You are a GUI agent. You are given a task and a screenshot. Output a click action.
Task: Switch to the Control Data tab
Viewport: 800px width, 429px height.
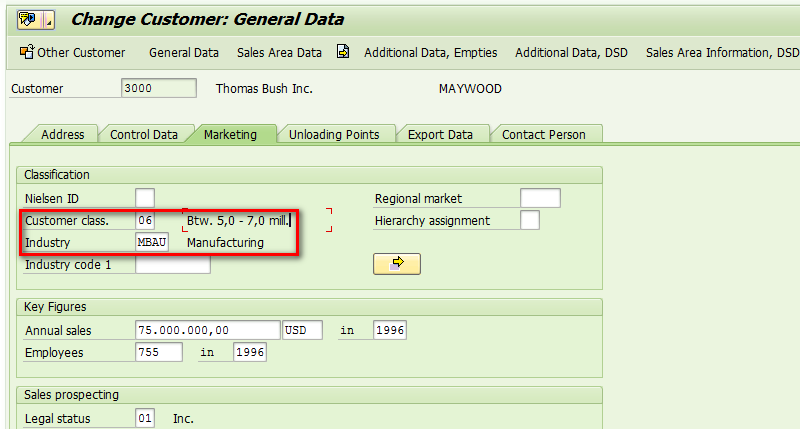coord(144,135)
